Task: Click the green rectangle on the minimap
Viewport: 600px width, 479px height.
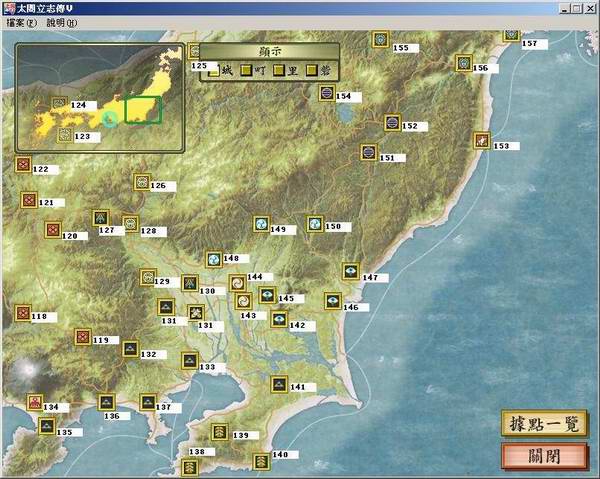Action: [x=143, y=109]
